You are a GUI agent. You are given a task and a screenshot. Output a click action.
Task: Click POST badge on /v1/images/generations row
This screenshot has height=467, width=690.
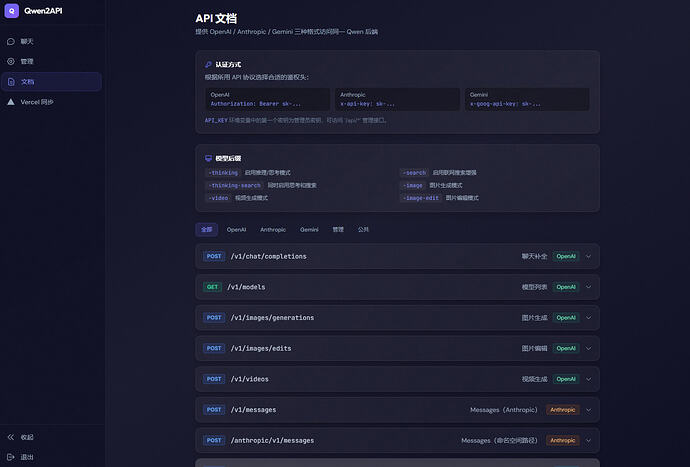click(214, 318)
